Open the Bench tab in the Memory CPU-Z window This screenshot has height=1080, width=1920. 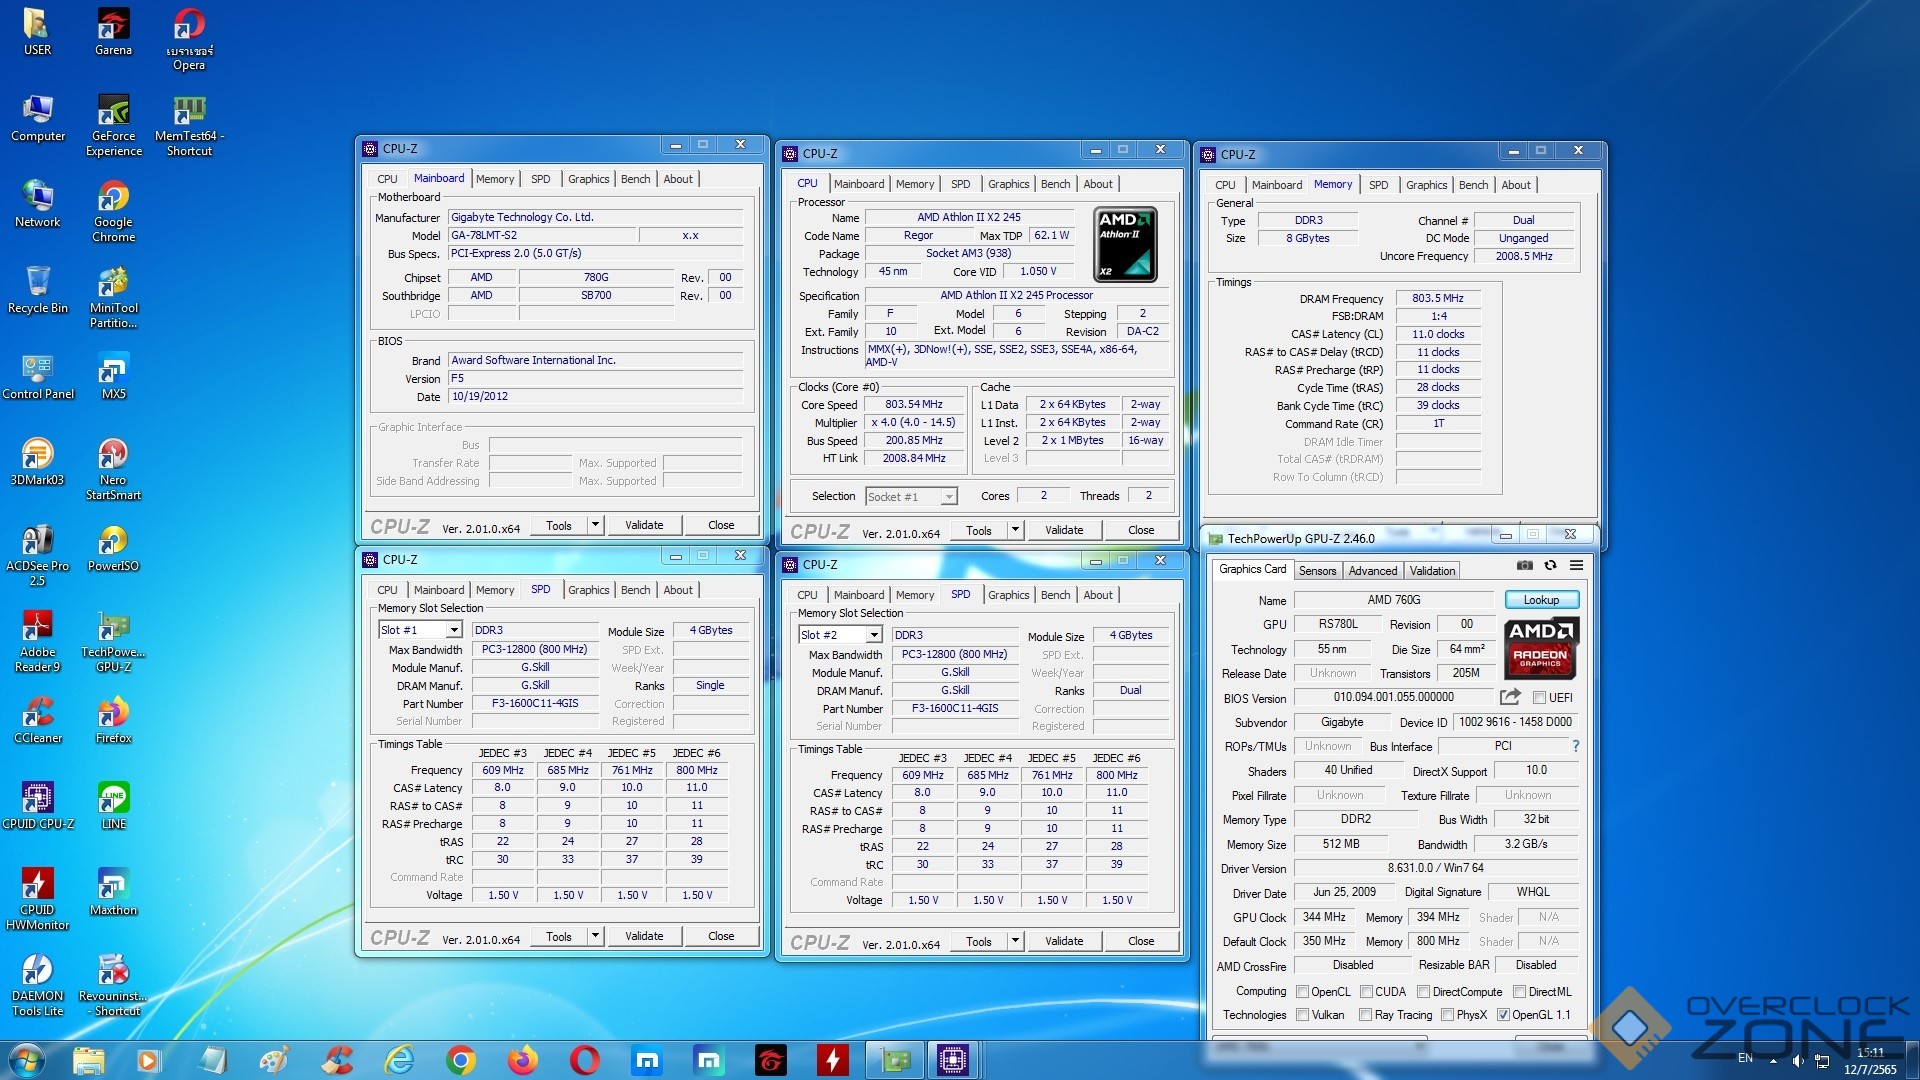click(1473, 185)
